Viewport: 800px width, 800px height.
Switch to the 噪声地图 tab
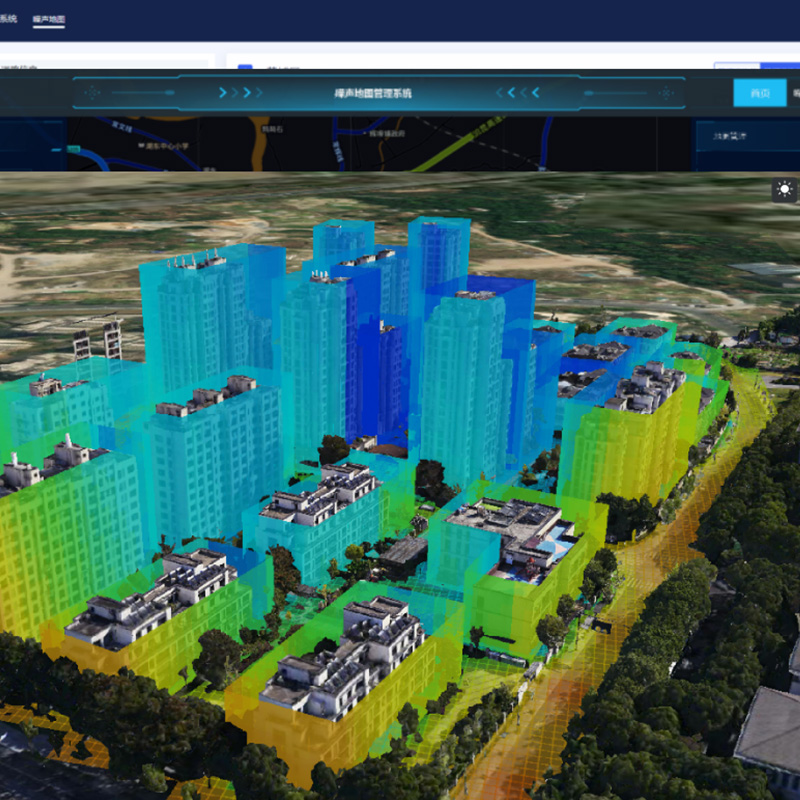pos(48,19)
